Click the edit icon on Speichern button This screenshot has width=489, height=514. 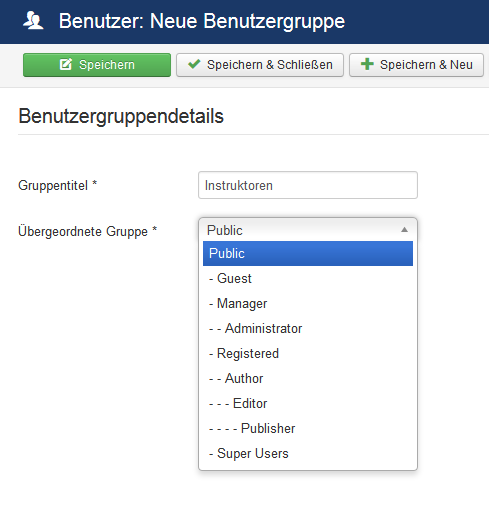tap(66, 64)
